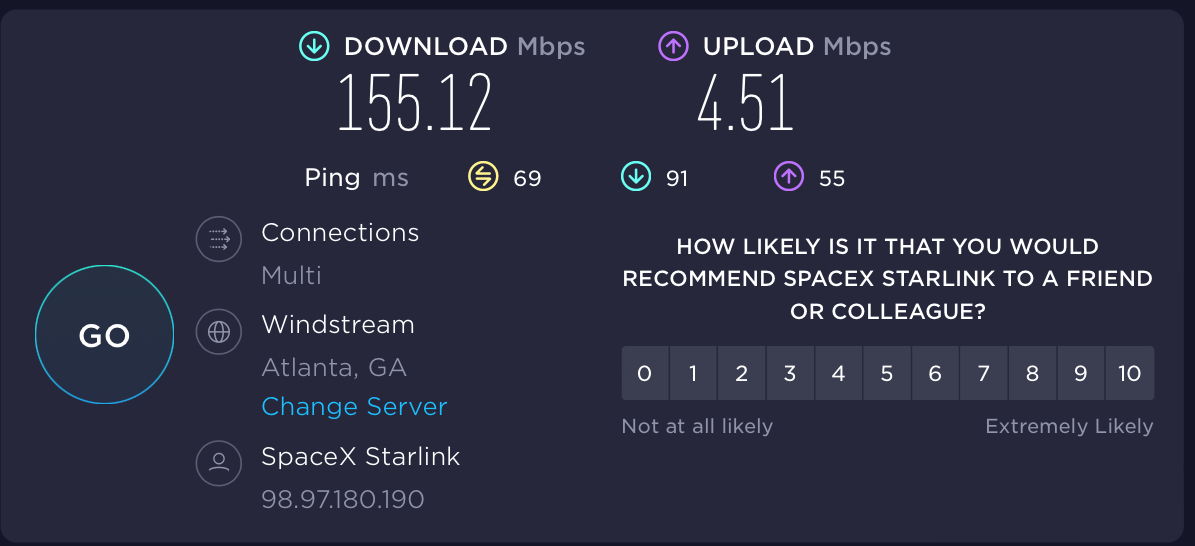Select rating 5 on the recommendation scale
1195x546 pixels.
(887, 374)
